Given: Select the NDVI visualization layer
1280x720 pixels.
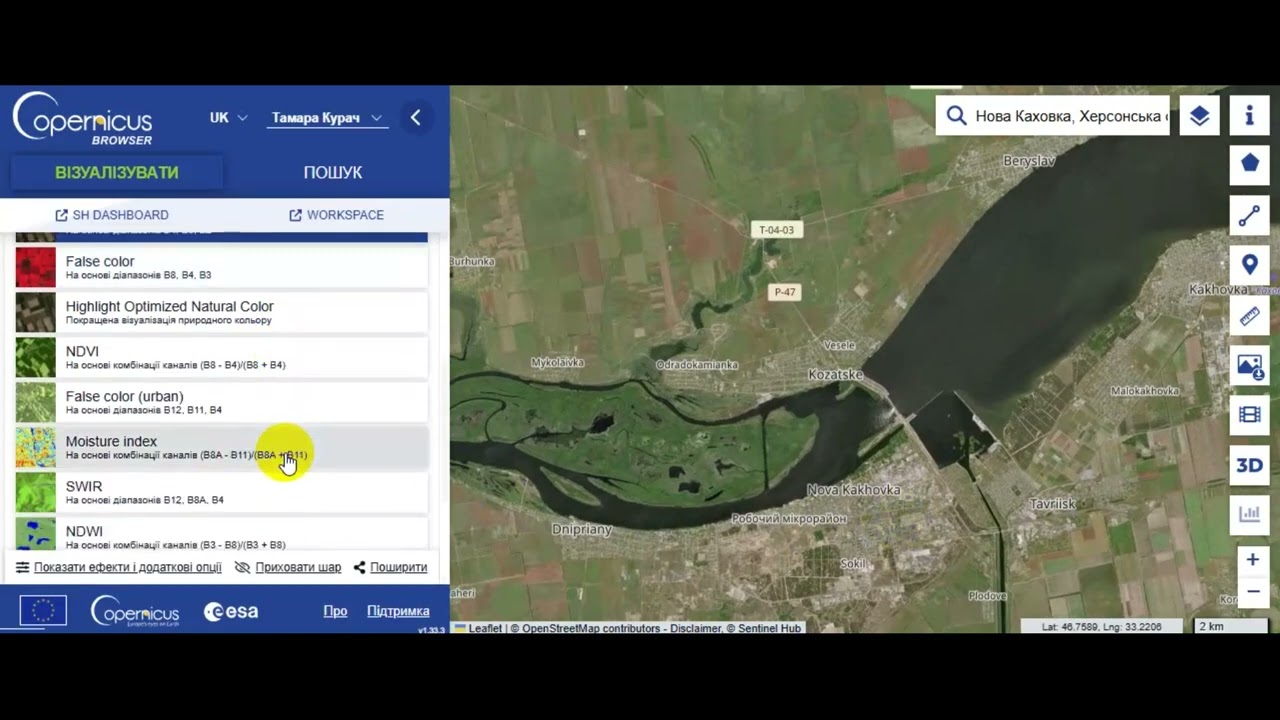Looking at the screenshot, I should point(222,357).
